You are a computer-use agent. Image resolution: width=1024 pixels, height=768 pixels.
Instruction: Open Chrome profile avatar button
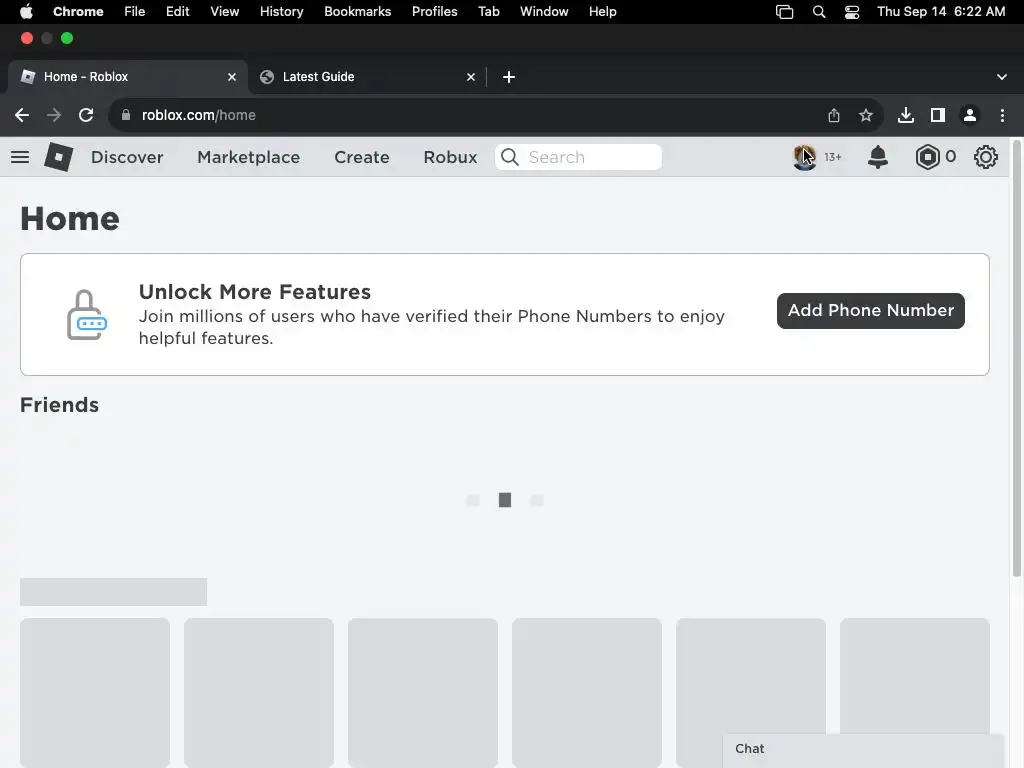click(x=970, y=116)
